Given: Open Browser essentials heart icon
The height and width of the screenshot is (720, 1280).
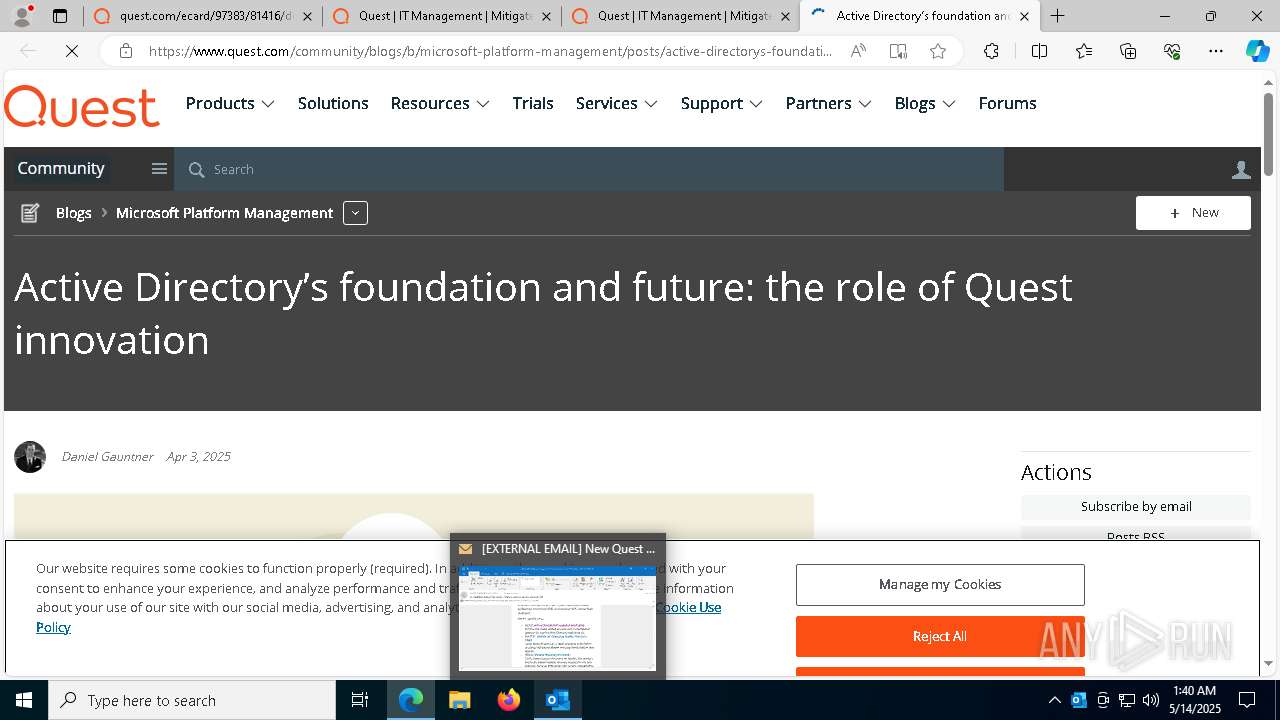Looking at the screenshot, I should tap(1172, 51).
